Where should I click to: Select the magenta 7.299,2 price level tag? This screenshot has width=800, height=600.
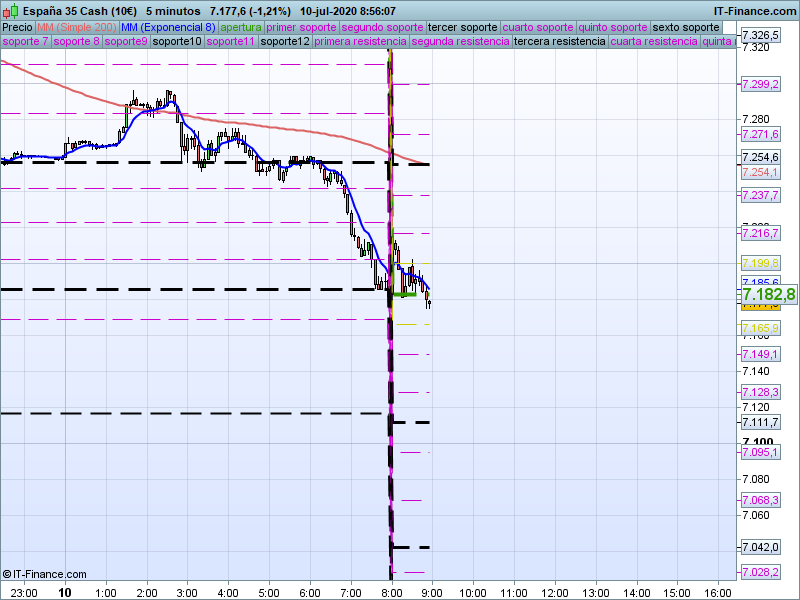[760, 84]
